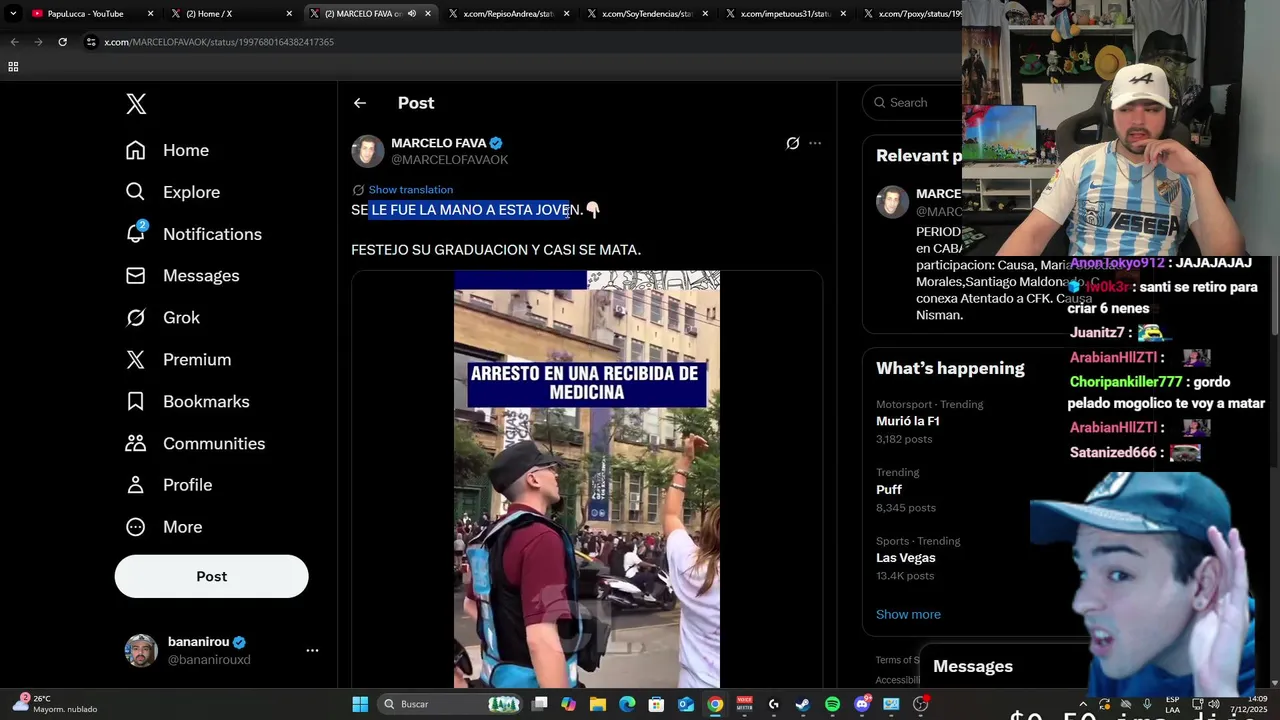
Task: Switch to the x.com/SoyTendencias tab
Action: point(647,14)
